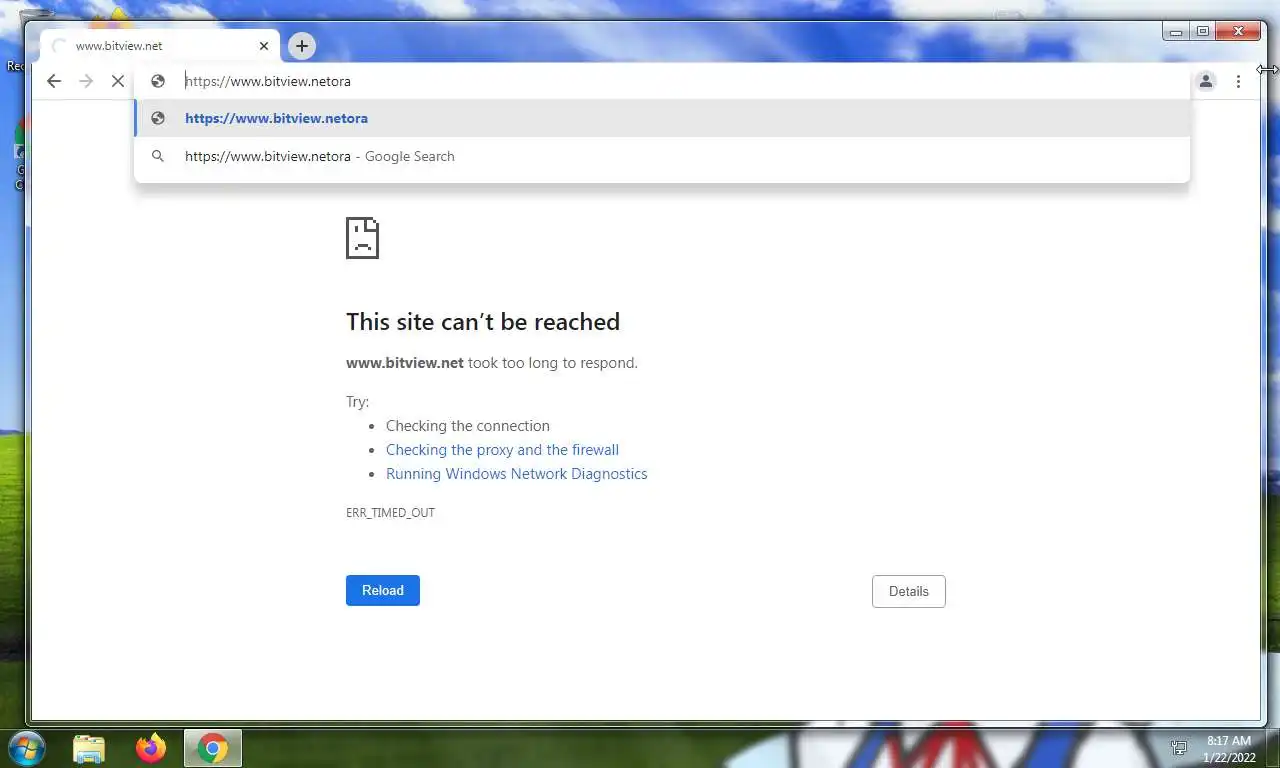Open Running Windows Network Diagnostics link
The width and height of the screenshot is (1280, 768).
point(516,474)
